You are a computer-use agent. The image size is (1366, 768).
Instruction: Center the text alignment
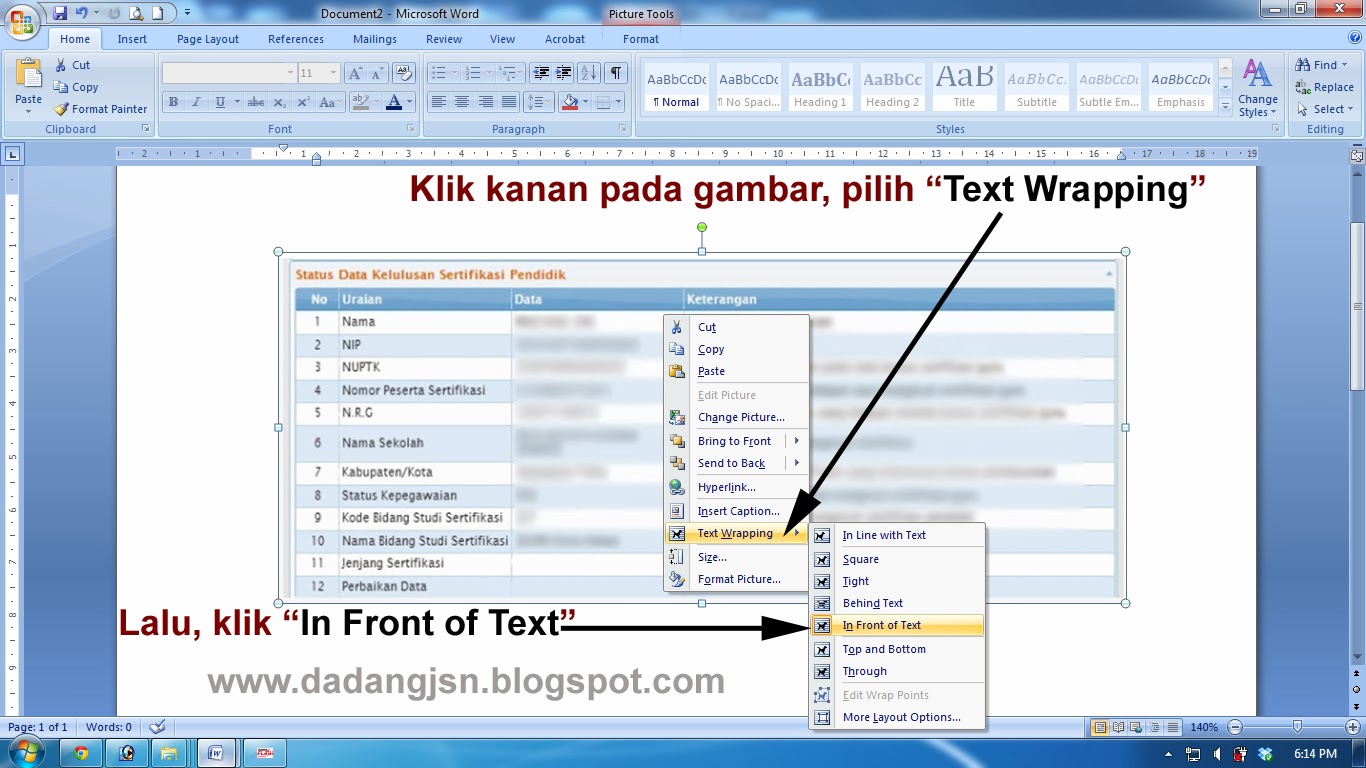pyautogui.click(x=461, y=102)
